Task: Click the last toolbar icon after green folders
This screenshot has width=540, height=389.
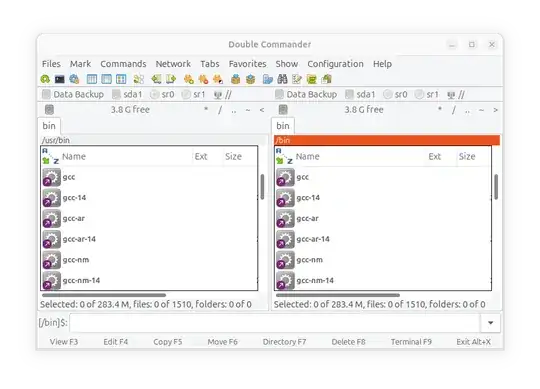Action: [326, 79]
